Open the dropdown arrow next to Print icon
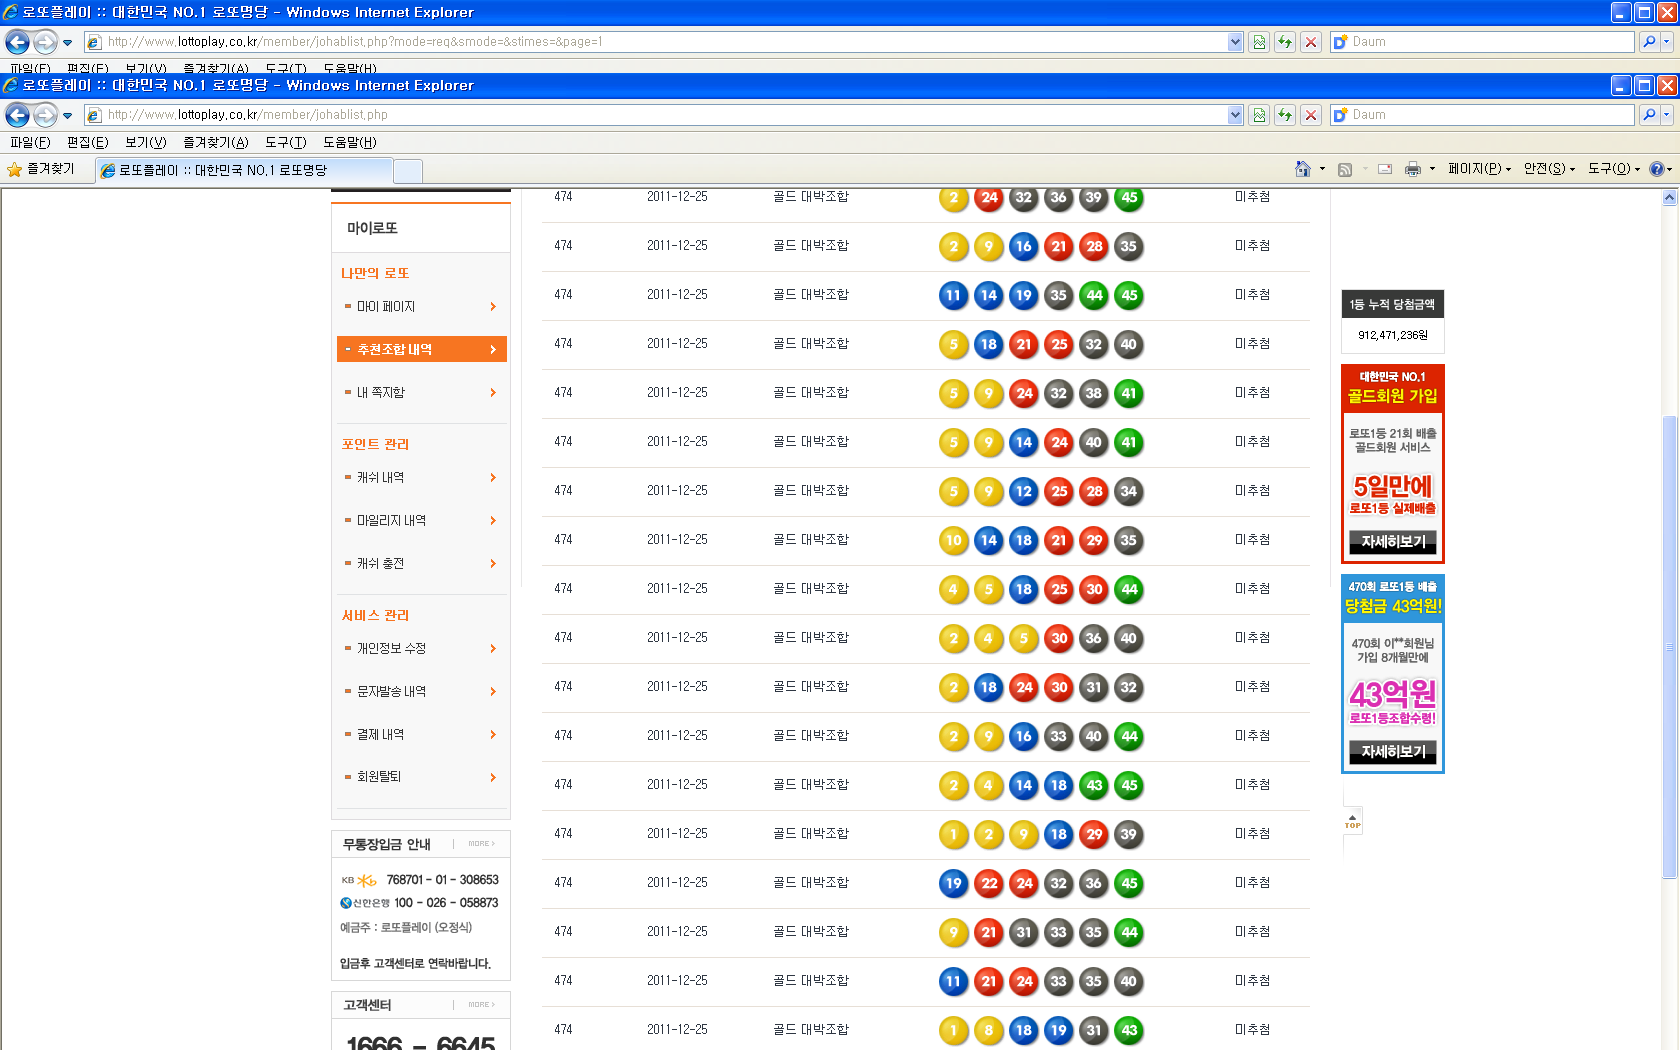The width and height of the screenshot is (1680, 1050). pyautogui.click(x=1432, y=169)
